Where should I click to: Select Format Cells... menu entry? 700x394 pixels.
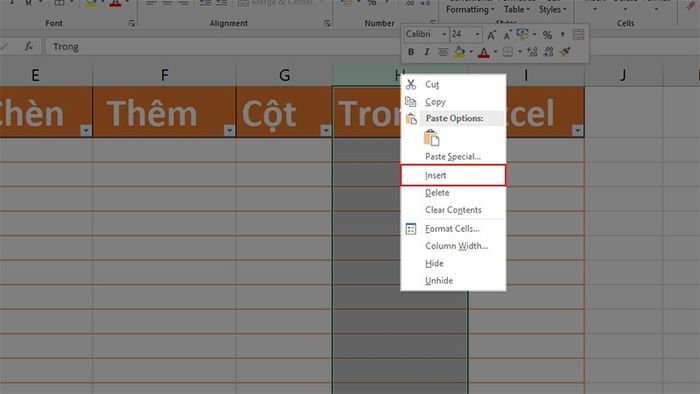click(453, 228)
